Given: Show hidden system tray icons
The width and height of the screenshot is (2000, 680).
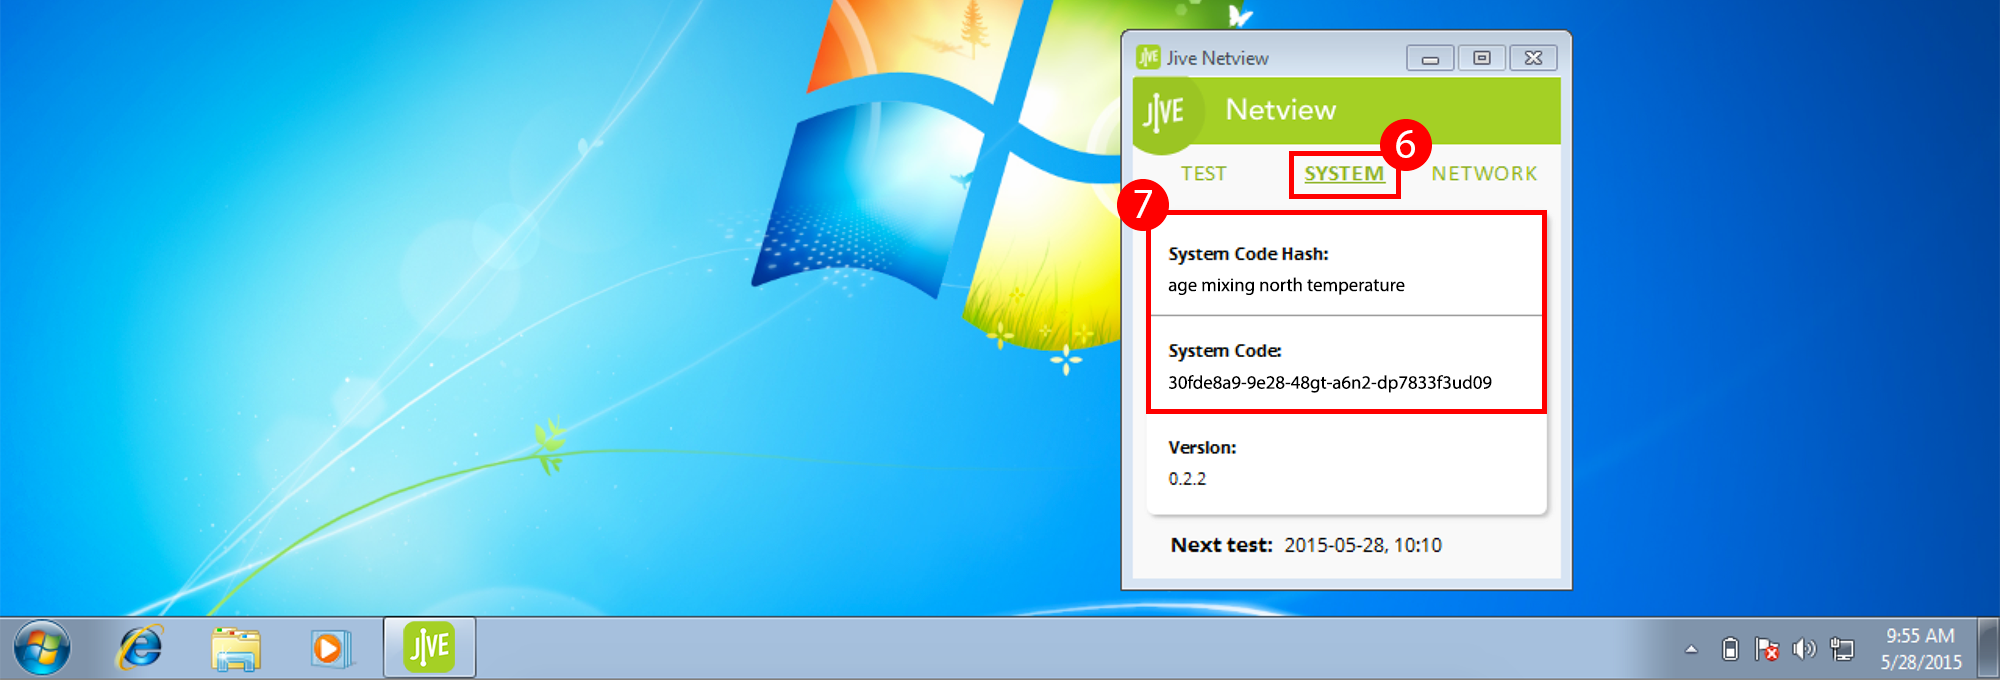Looking at the screenshot, I should (x=1691, y=650).
